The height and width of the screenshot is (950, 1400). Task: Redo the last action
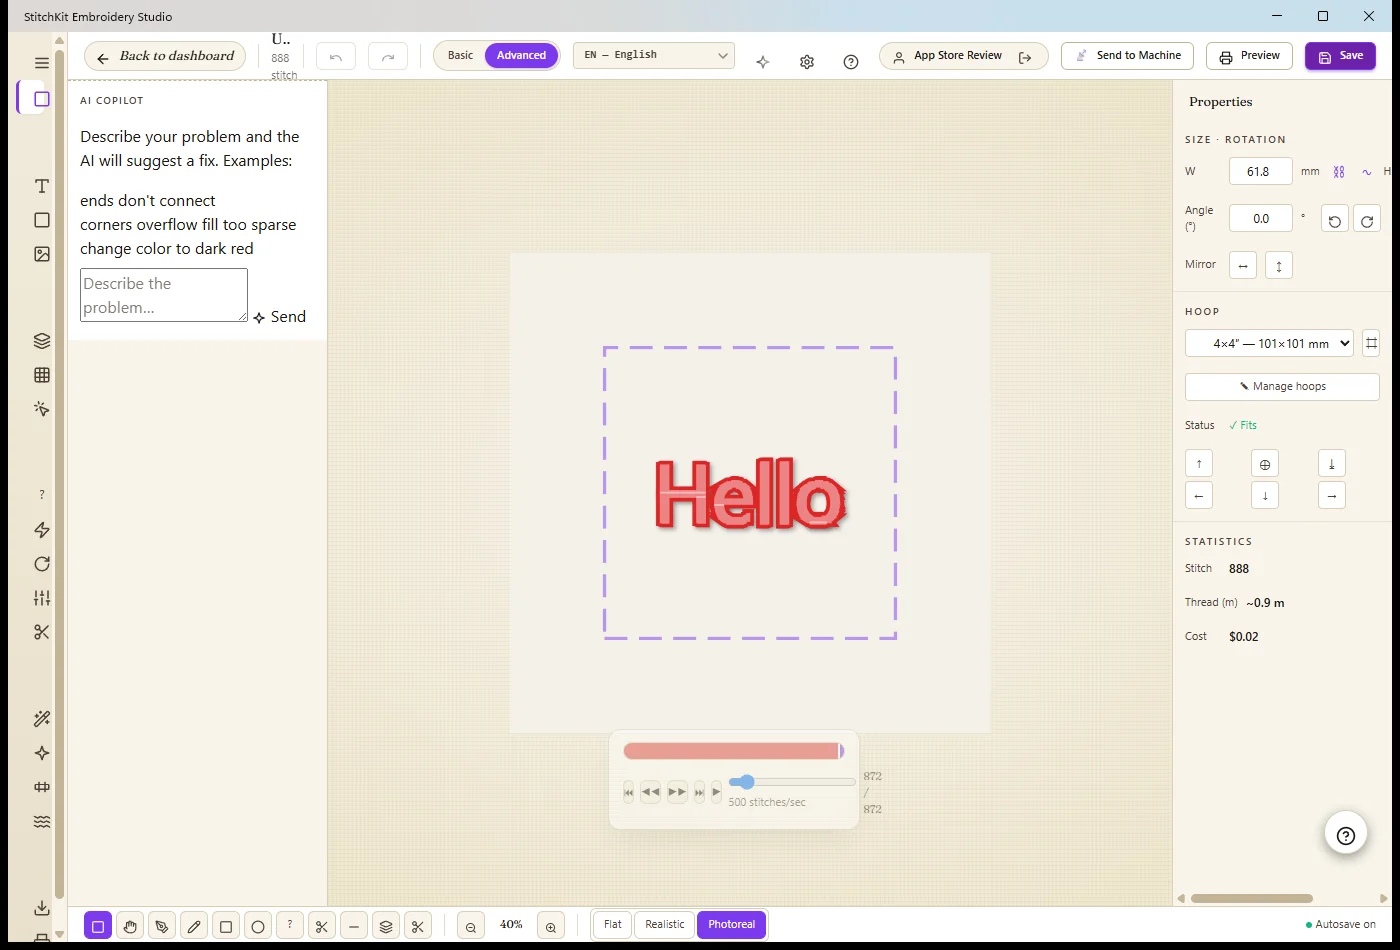[388, 56]
